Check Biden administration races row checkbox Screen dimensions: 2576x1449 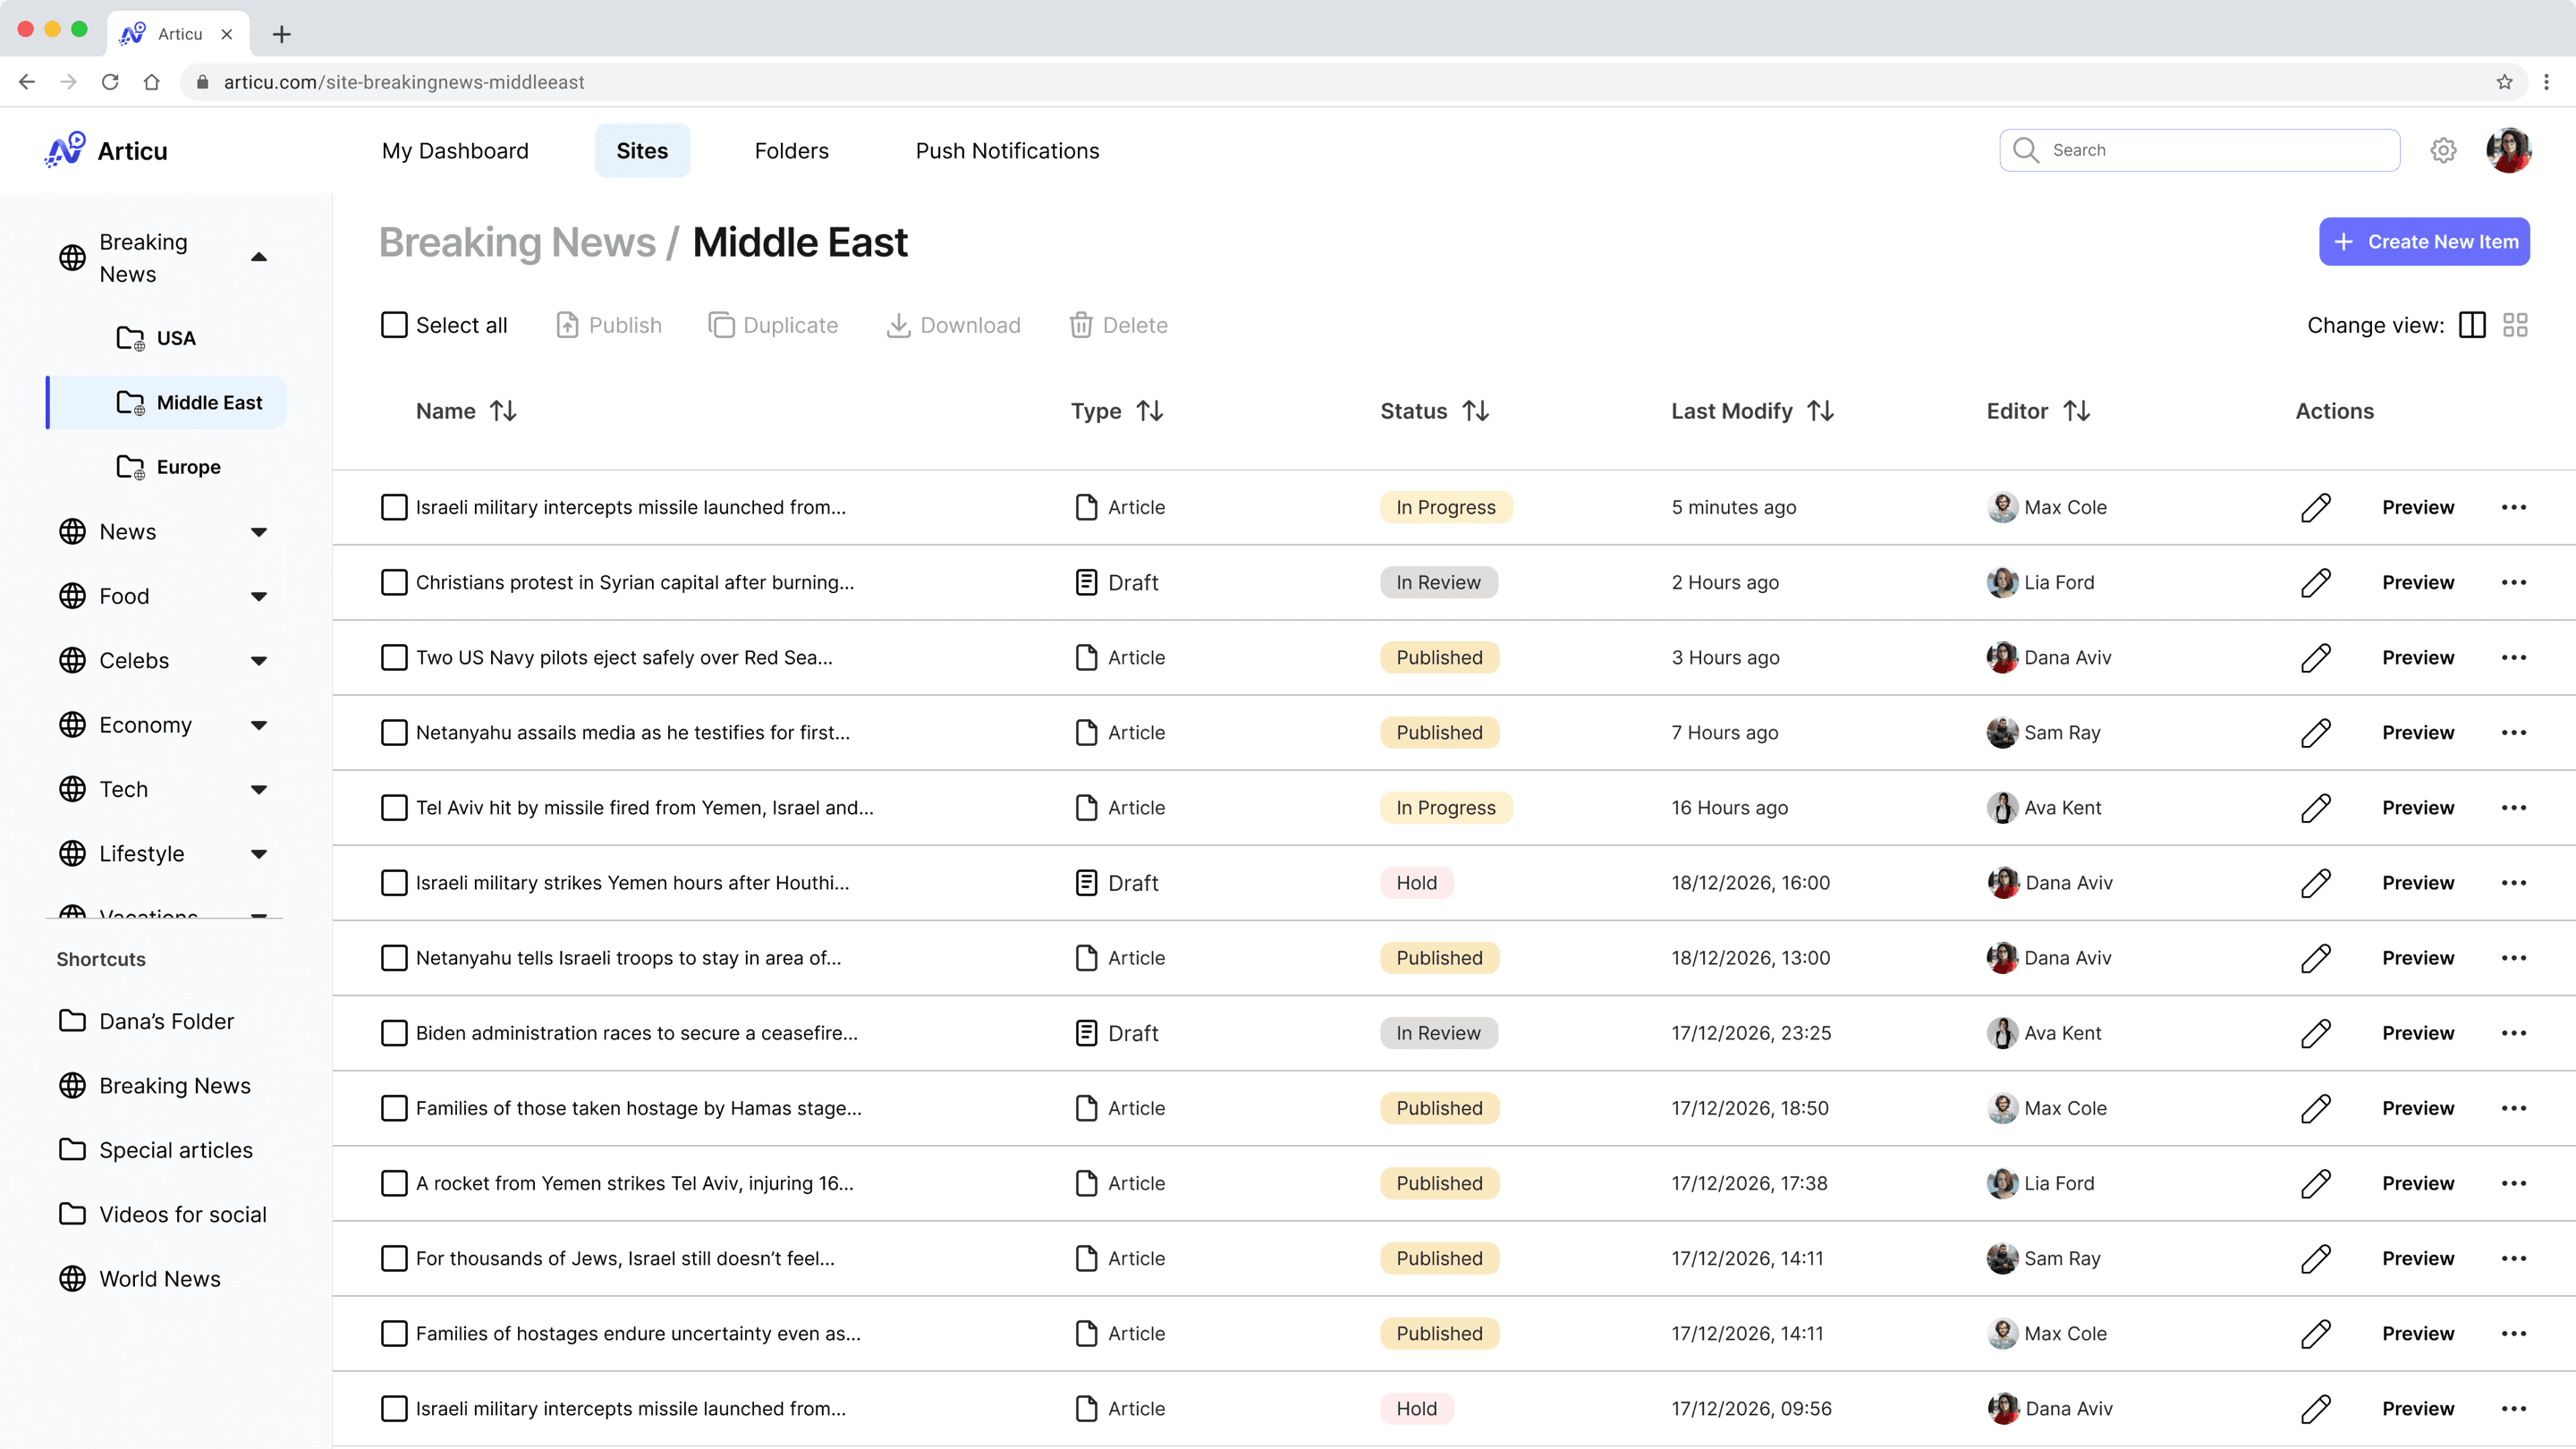(x=394, y=1033)
